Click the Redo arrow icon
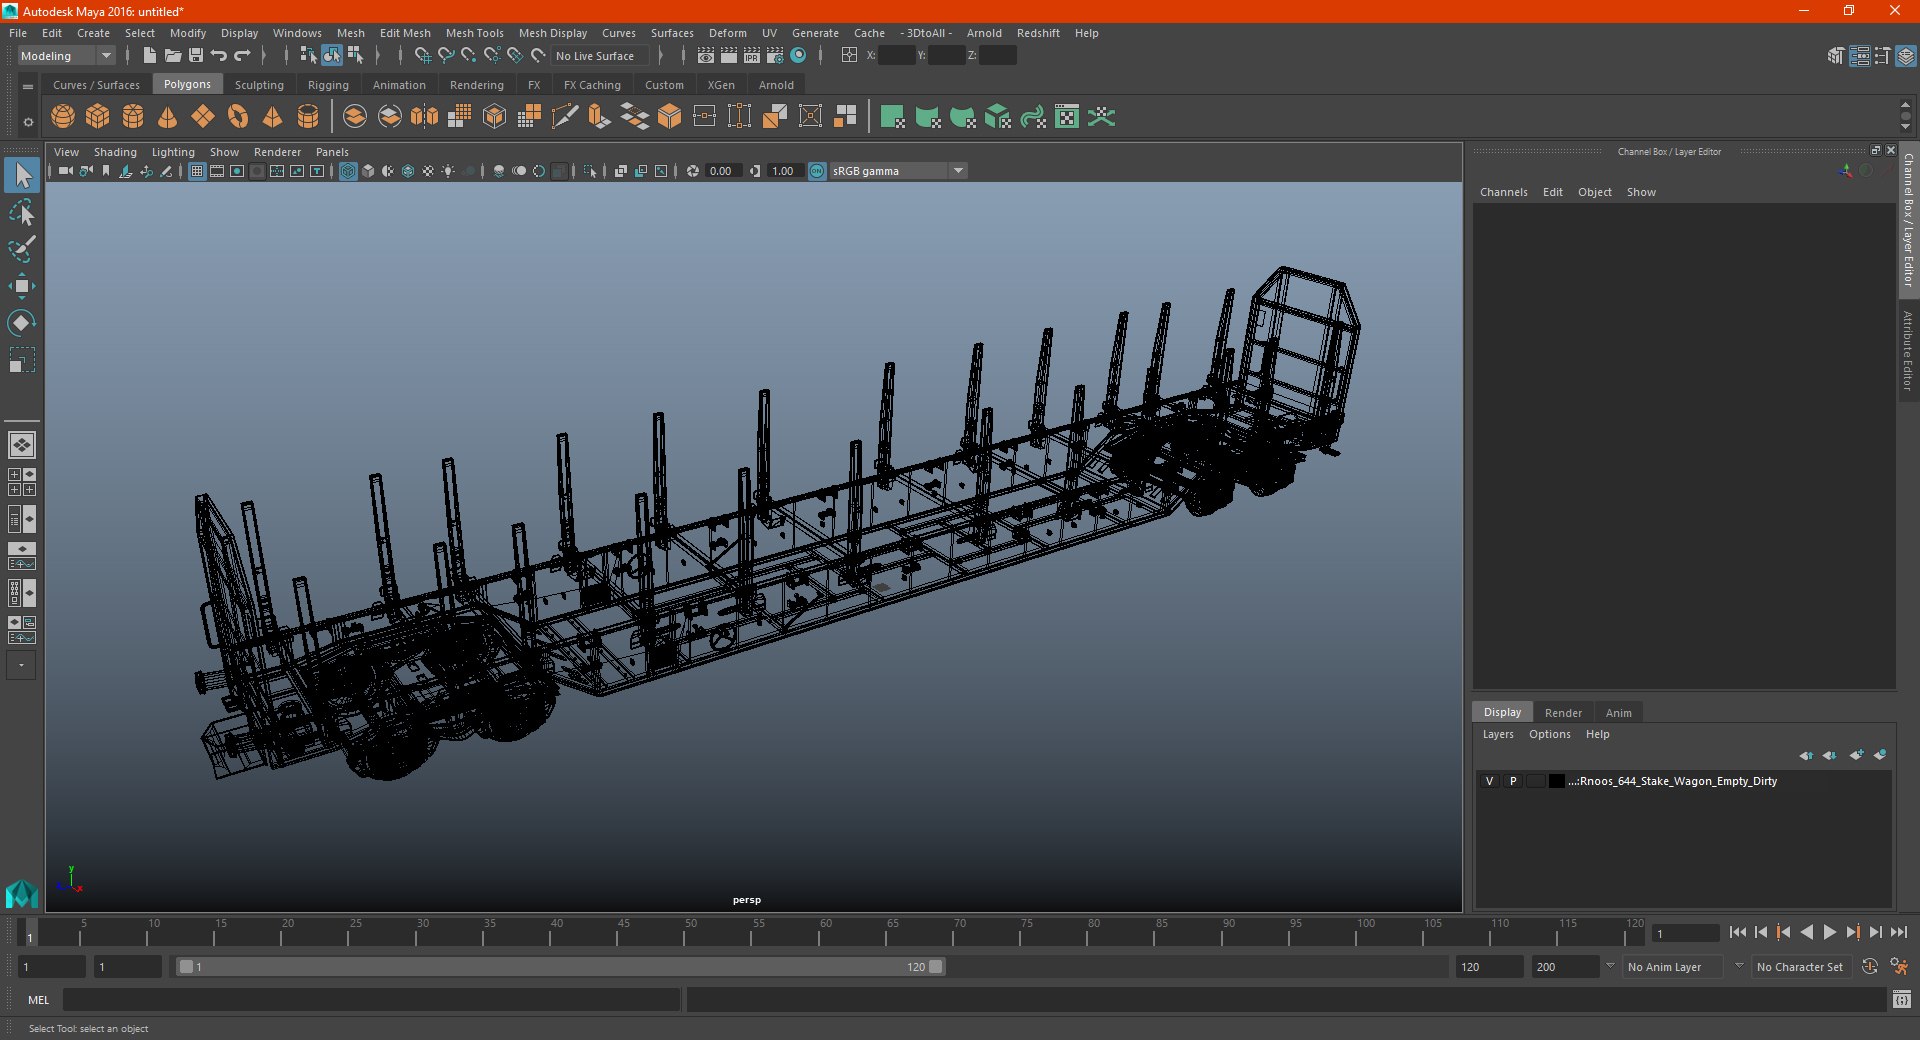 coord(242,56)
